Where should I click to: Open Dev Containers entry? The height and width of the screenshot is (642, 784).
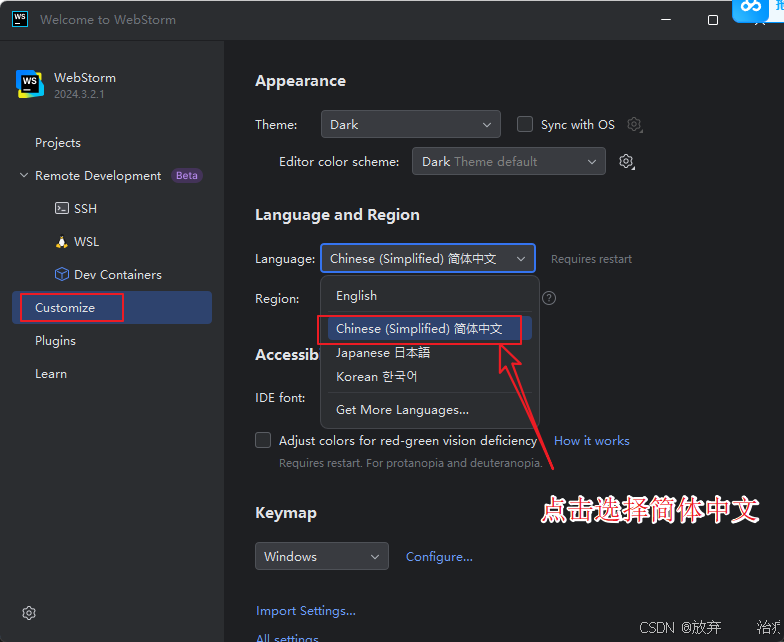click(118, 274)
